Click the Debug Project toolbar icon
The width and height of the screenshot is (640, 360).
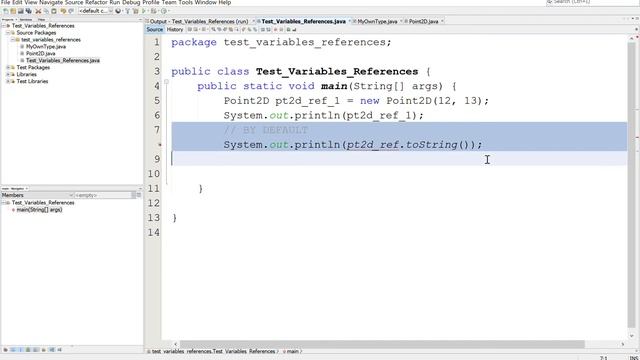pos(154,11)
